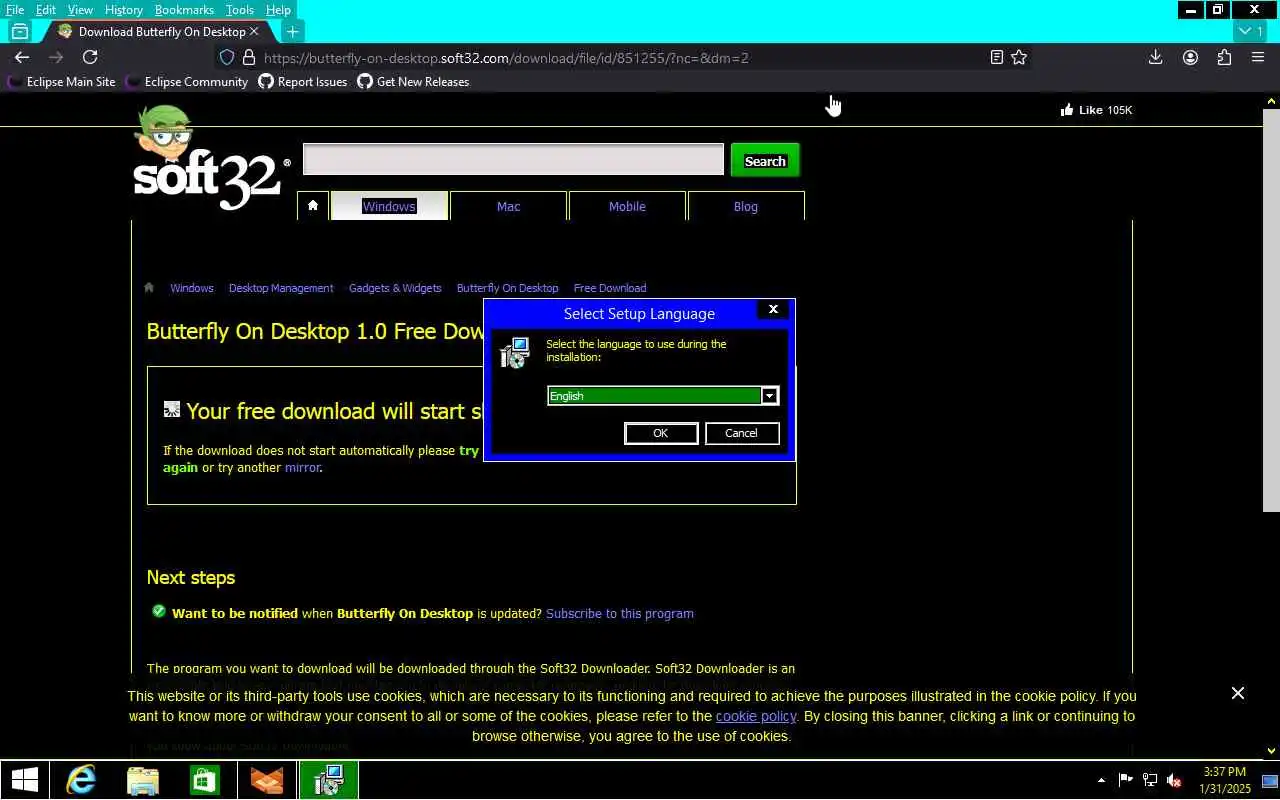This screenshot has width=1280, height=800.
Task: Click the green Search button
Action: [x=765, y=161]
